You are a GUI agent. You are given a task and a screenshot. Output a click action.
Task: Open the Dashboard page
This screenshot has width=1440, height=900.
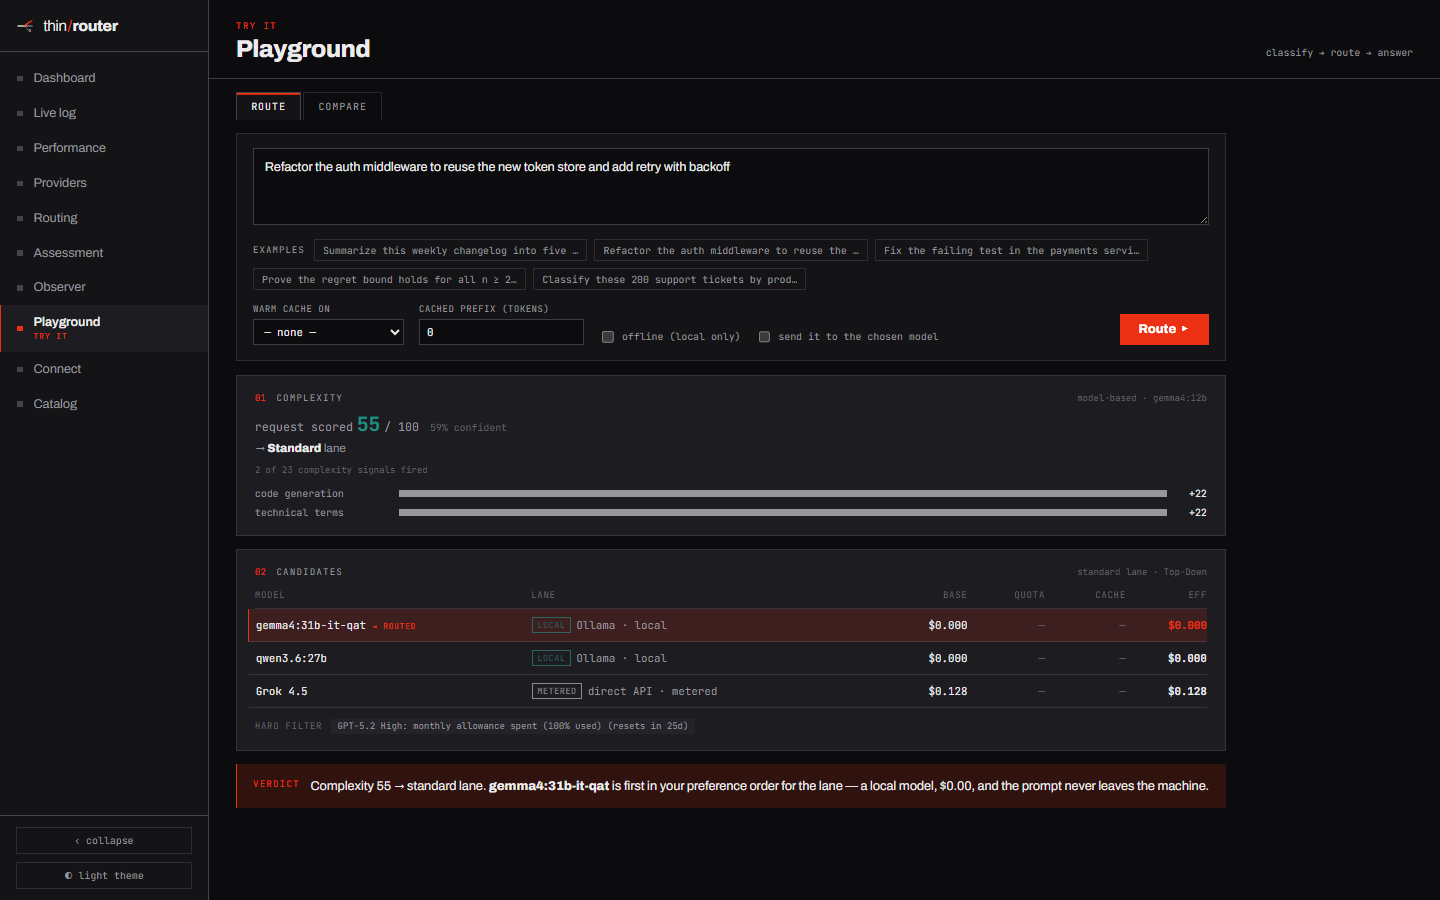(x=104, y=78)
